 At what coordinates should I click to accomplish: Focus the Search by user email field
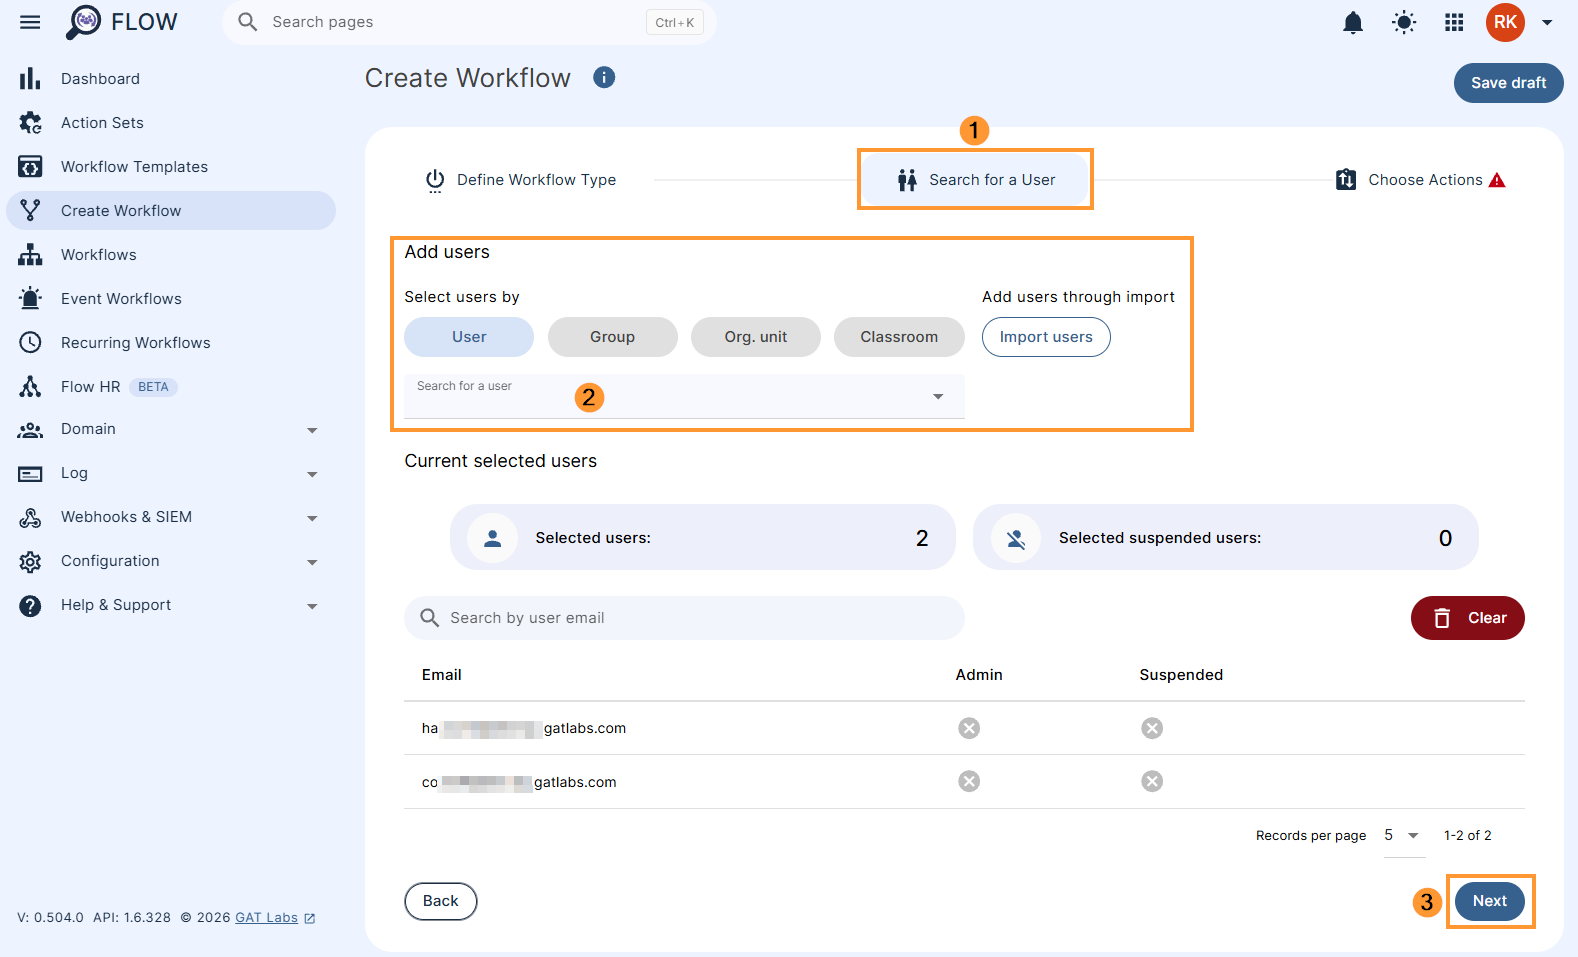click(x=684, y=618)
